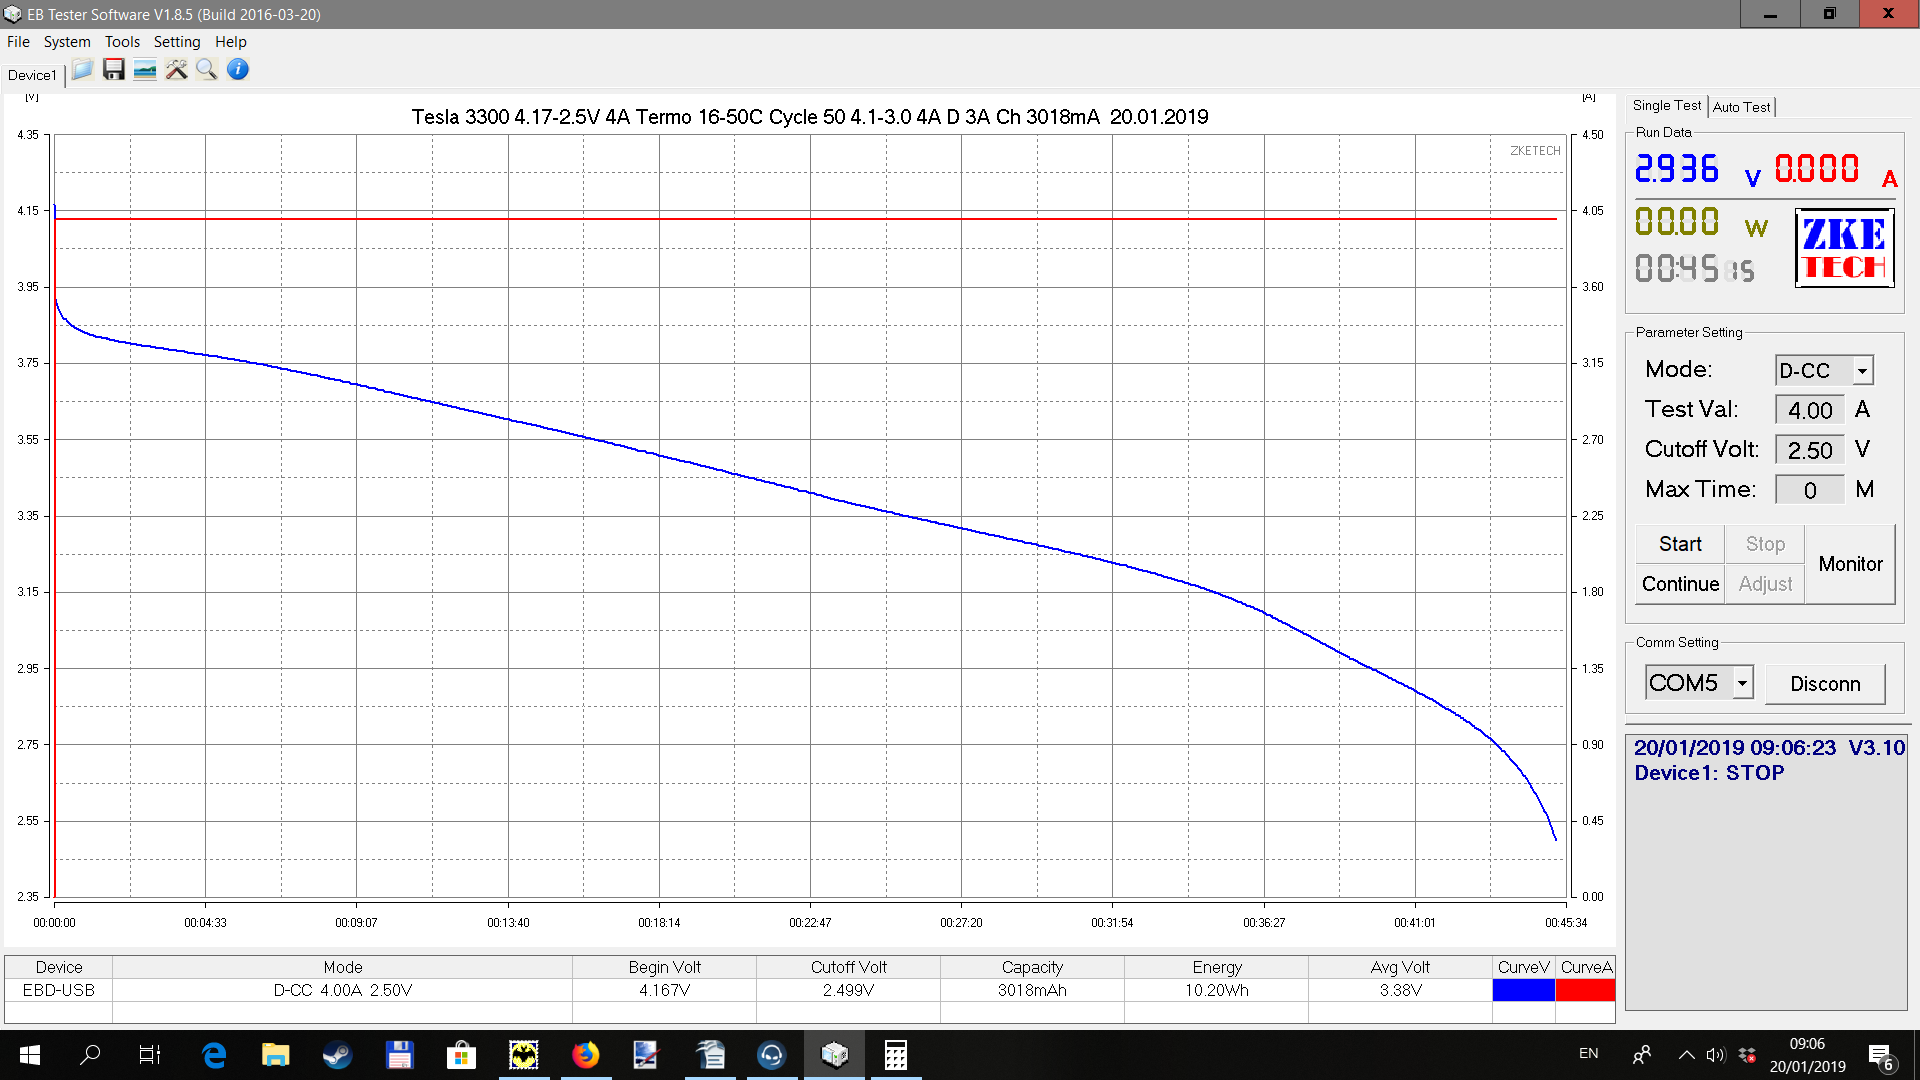The height and width of the screenshot is (1080, 1920).
Task: Click the blue CurveV color swatch
Action: coord(1523,990)
